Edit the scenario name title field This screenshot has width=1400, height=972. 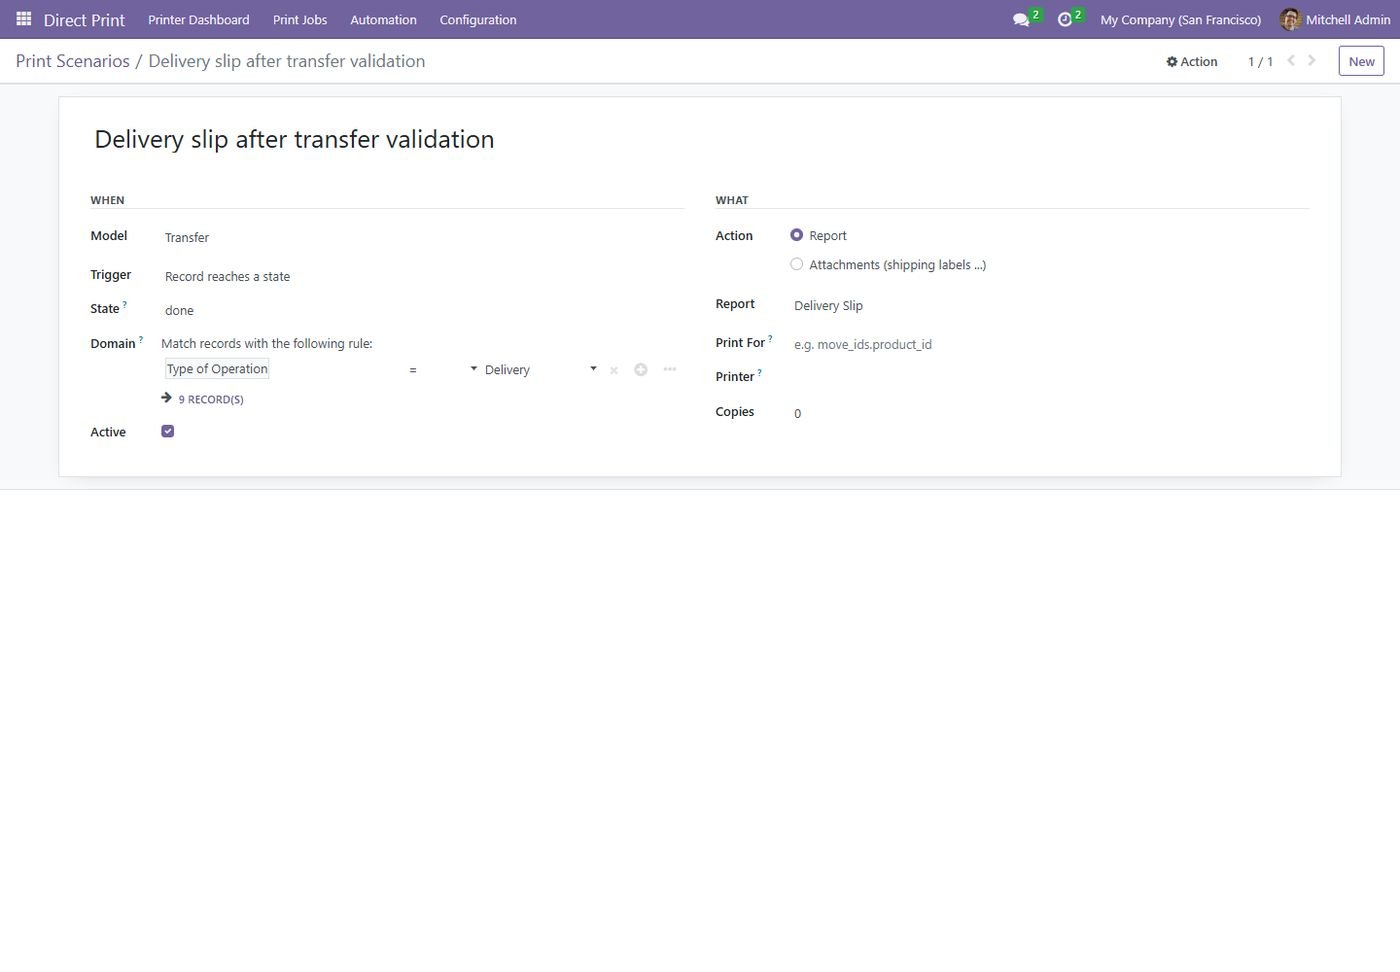point(700,139)
